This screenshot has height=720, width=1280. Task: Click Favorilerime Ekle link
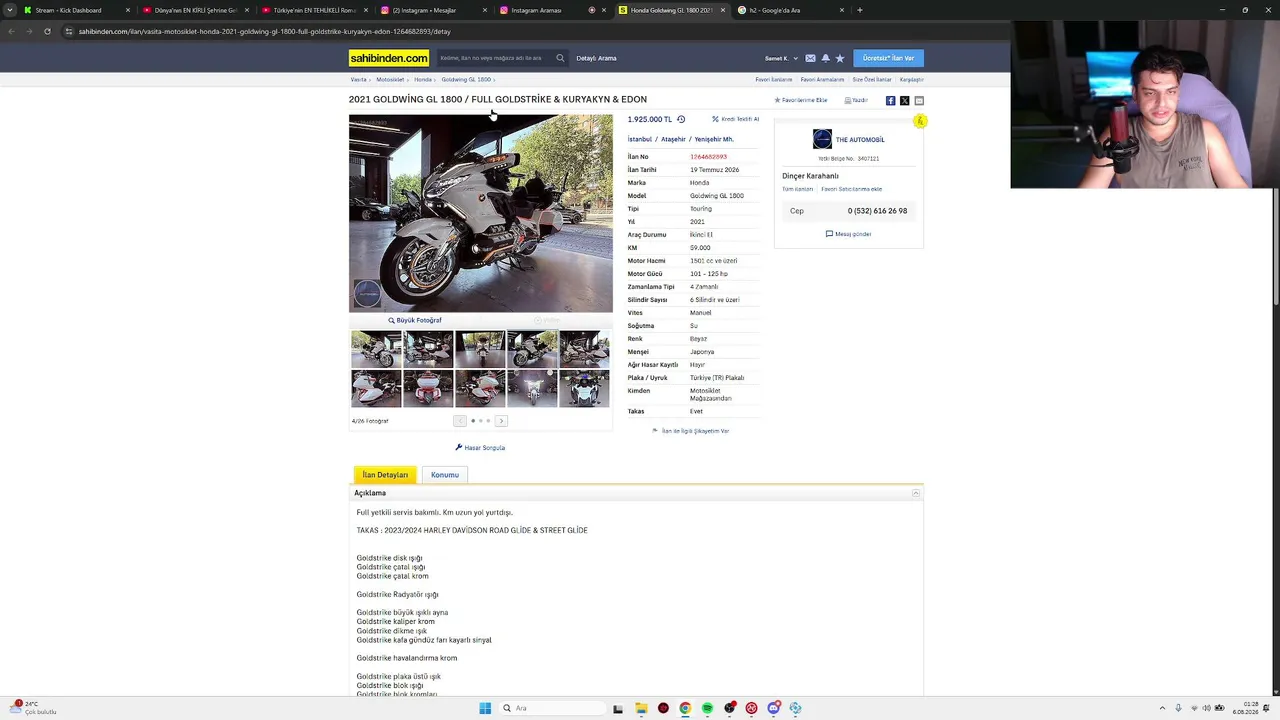pos(801,100)
